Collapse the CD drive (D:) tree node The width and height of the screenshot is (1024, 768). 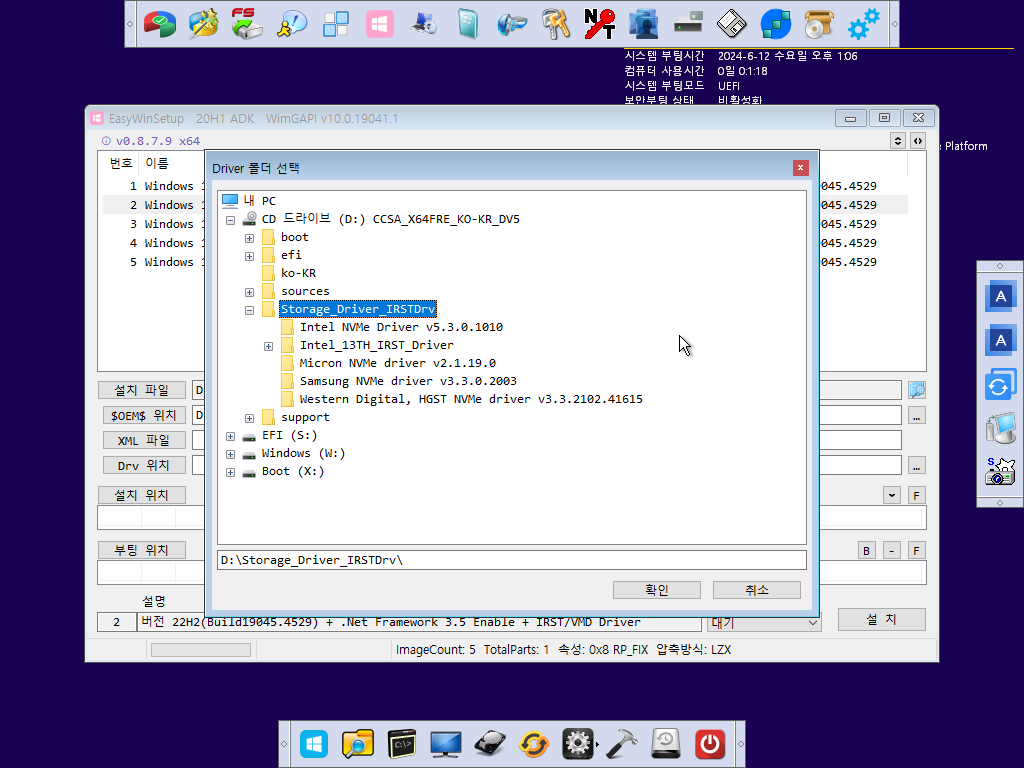tap(231, 220)
